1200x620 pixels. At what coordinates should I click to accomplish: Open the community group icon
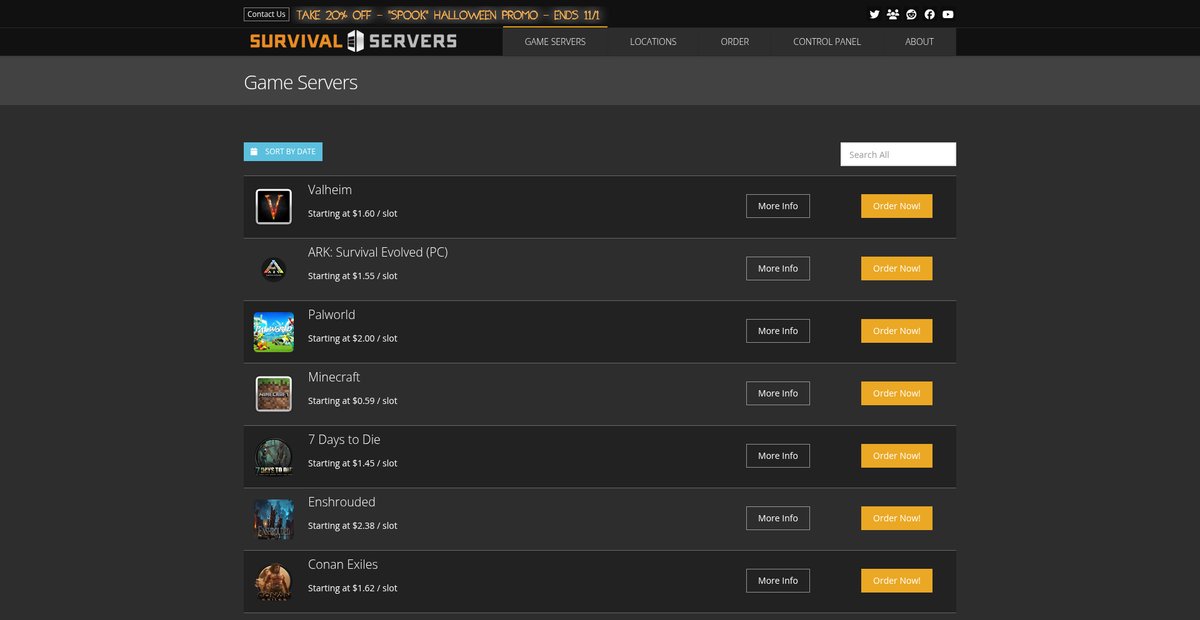click(x=893, y=14)
